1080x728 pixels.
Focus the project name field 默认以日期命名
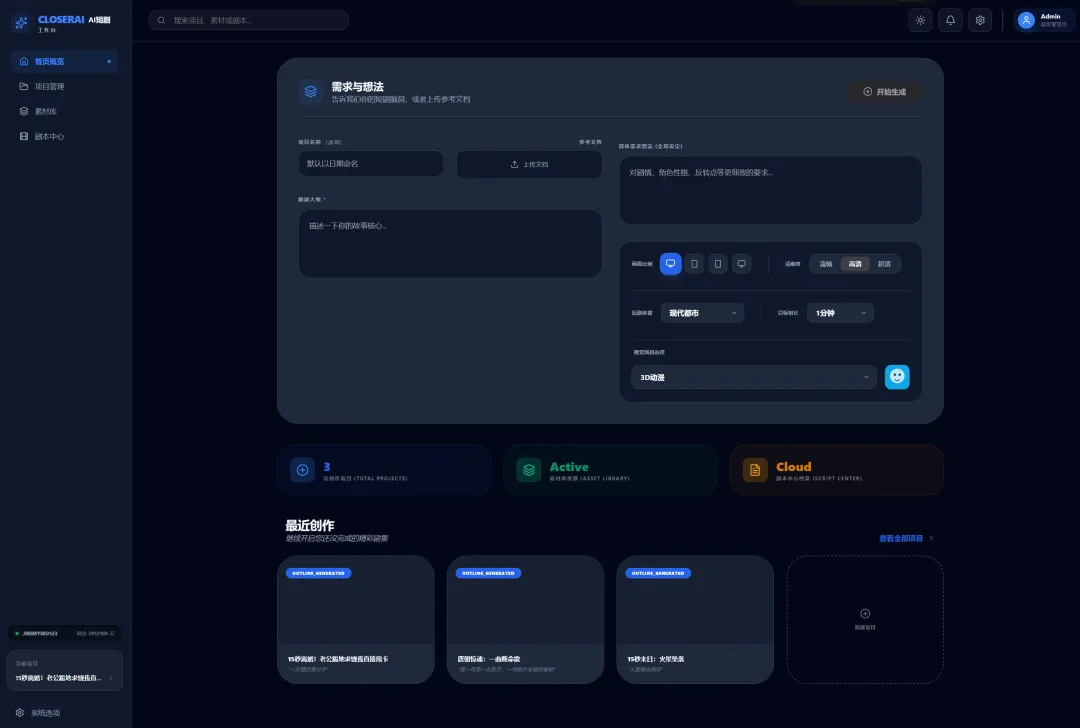click(371, 163)
